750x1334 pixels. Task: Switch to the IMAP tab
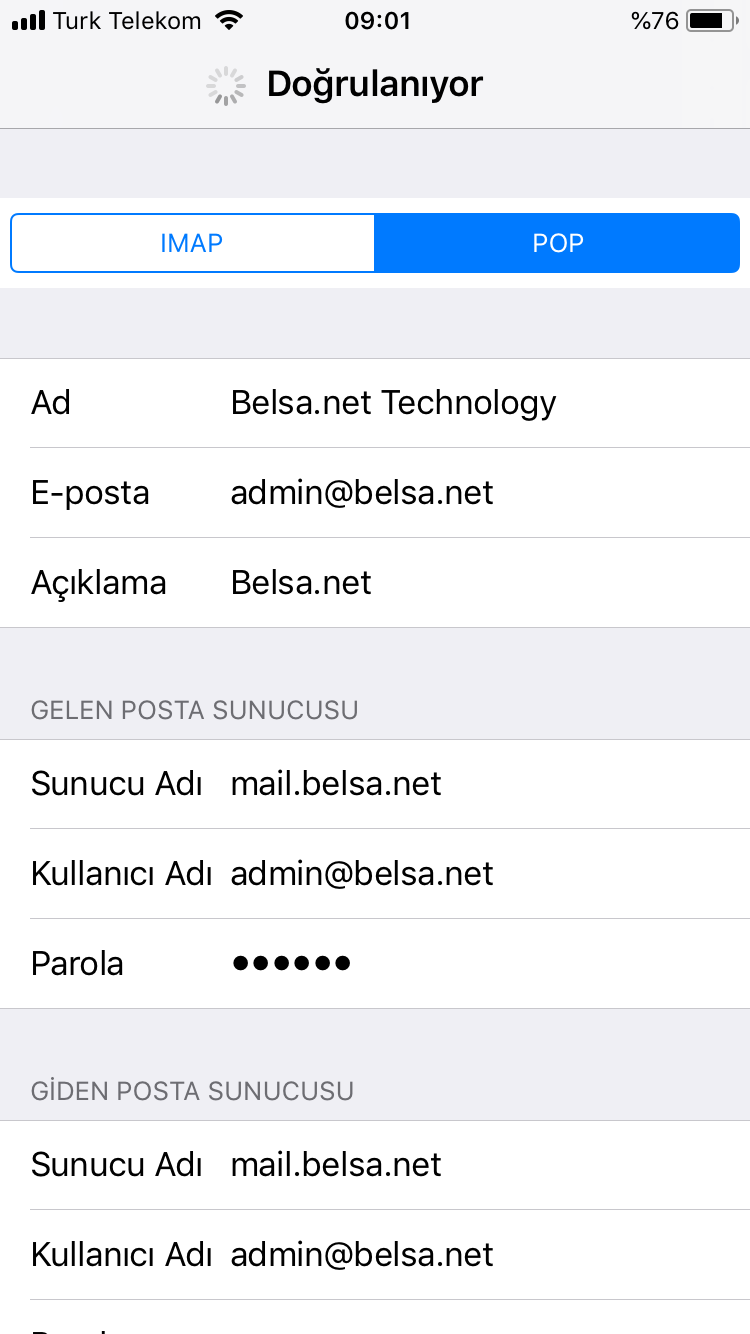[192, 243]
